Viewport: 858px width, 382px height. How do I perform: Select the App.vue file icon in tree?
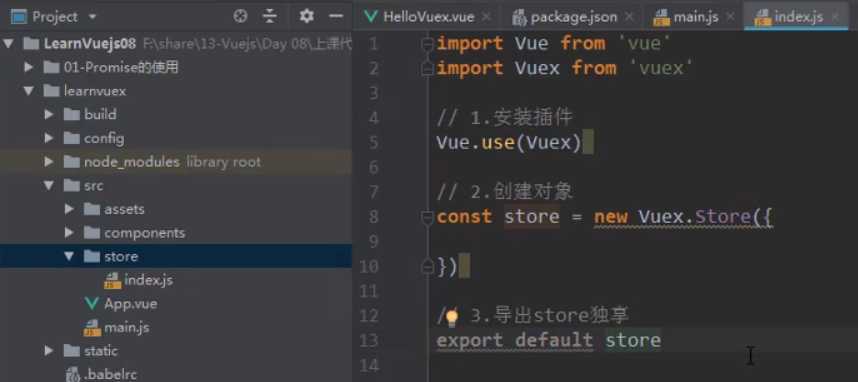pos(92,303)
